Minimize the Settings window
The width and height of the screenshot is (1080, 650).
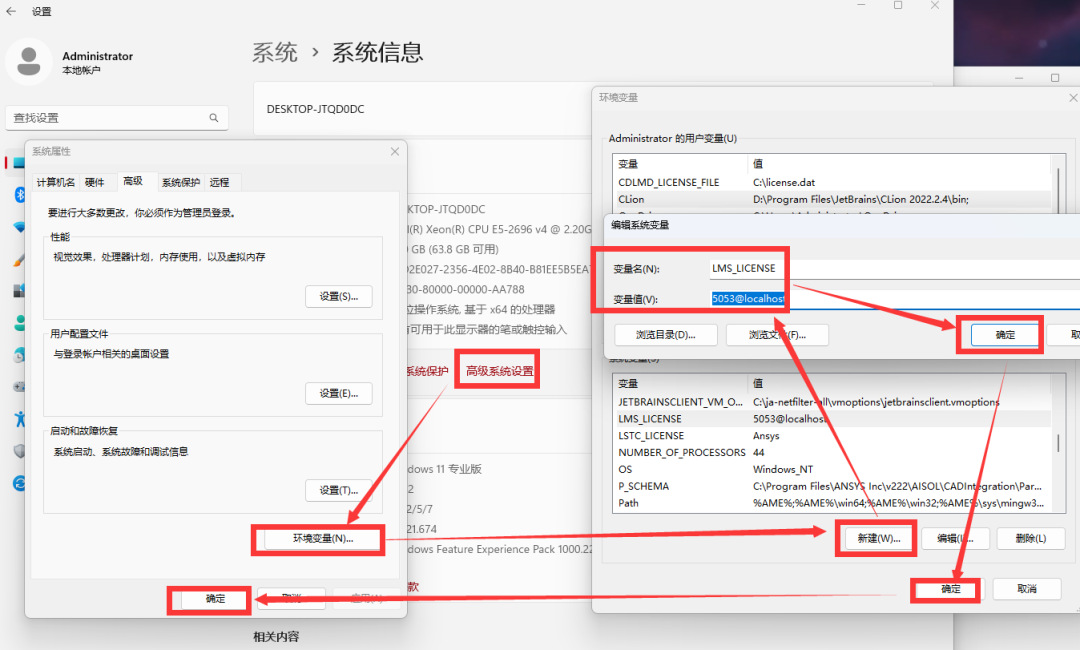tap(861, 6)
